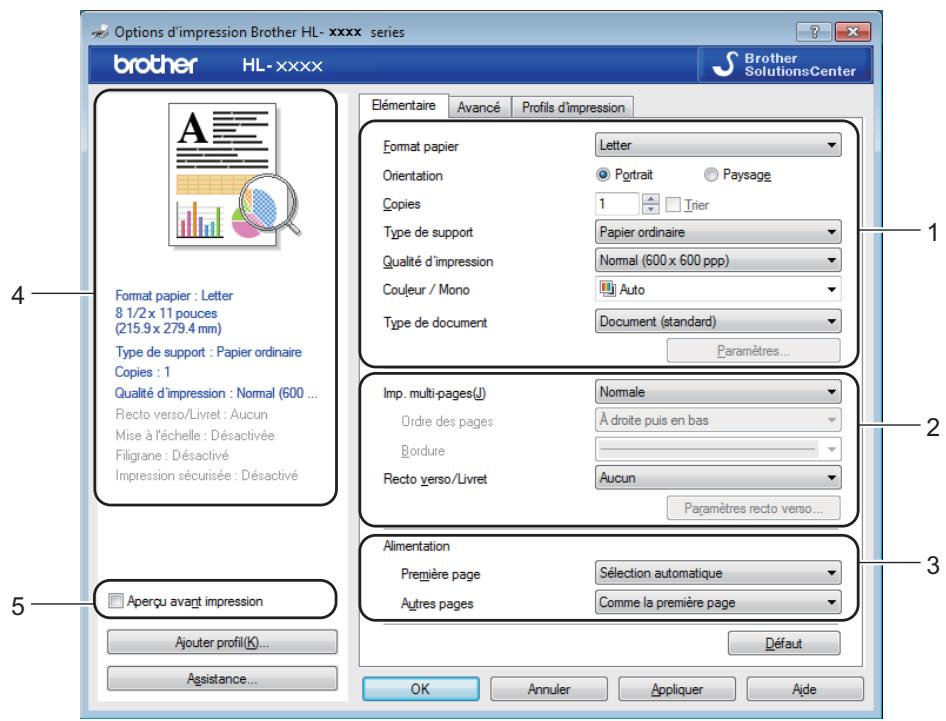The image size is (946, 721).
Task: Click the Assistance... button
Action: point(222,679)
